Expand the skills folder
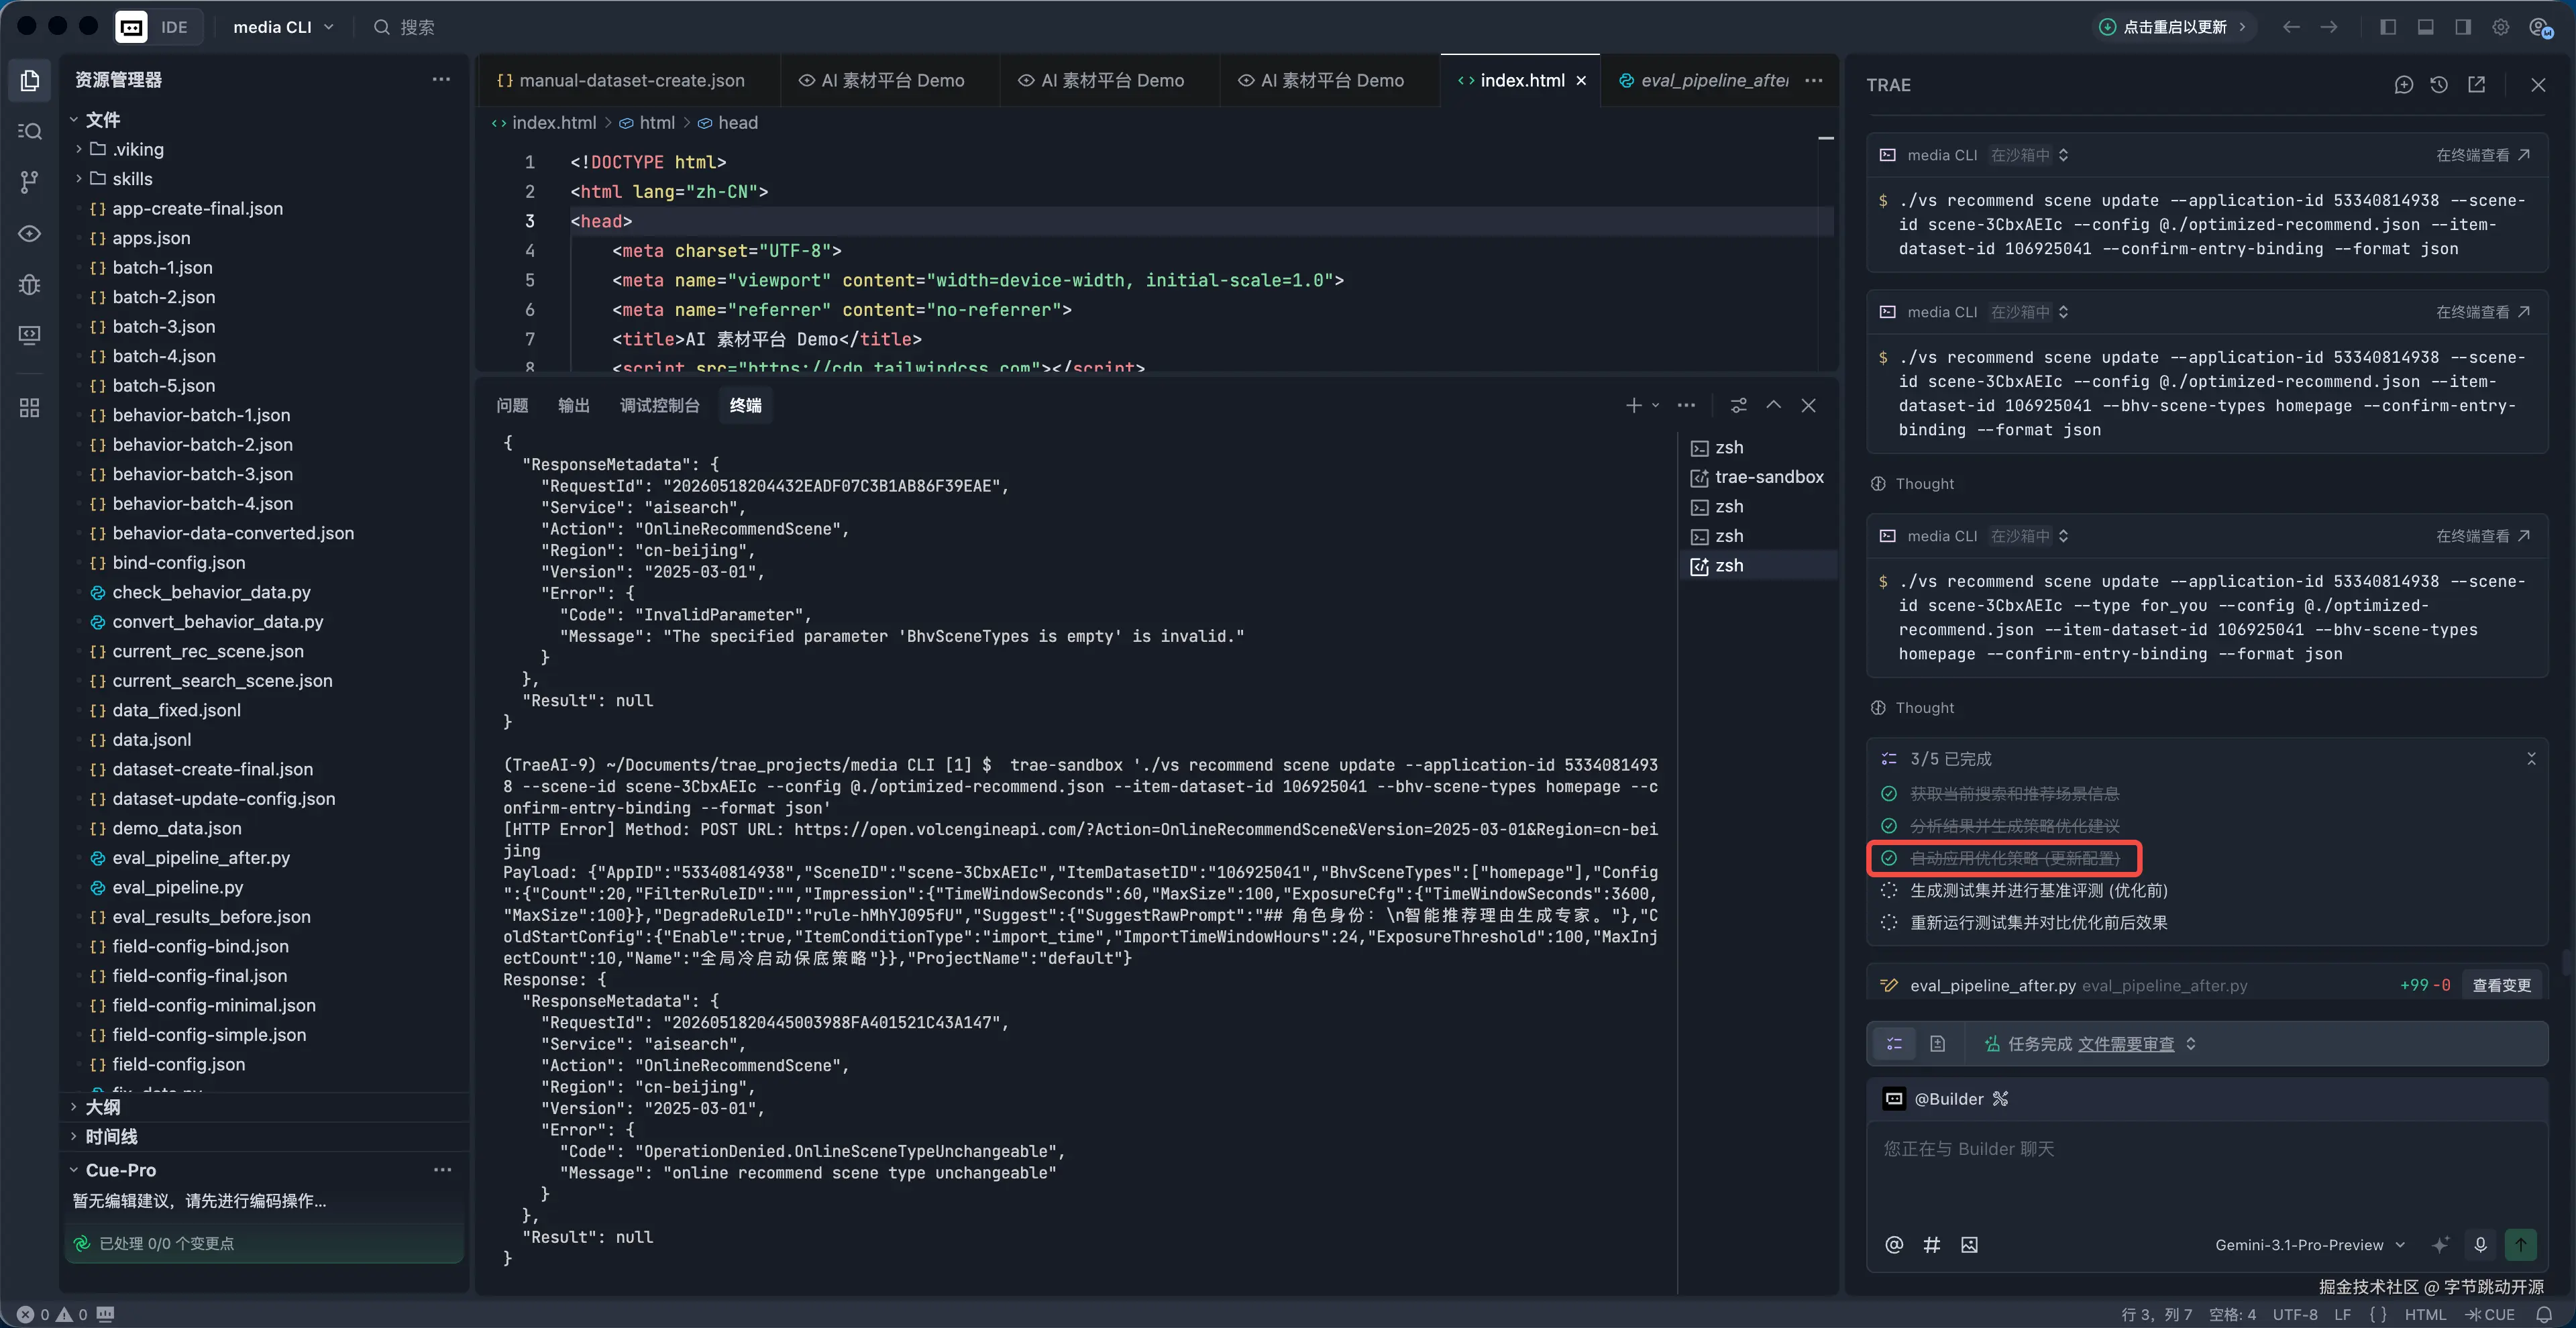 (132, 179)
